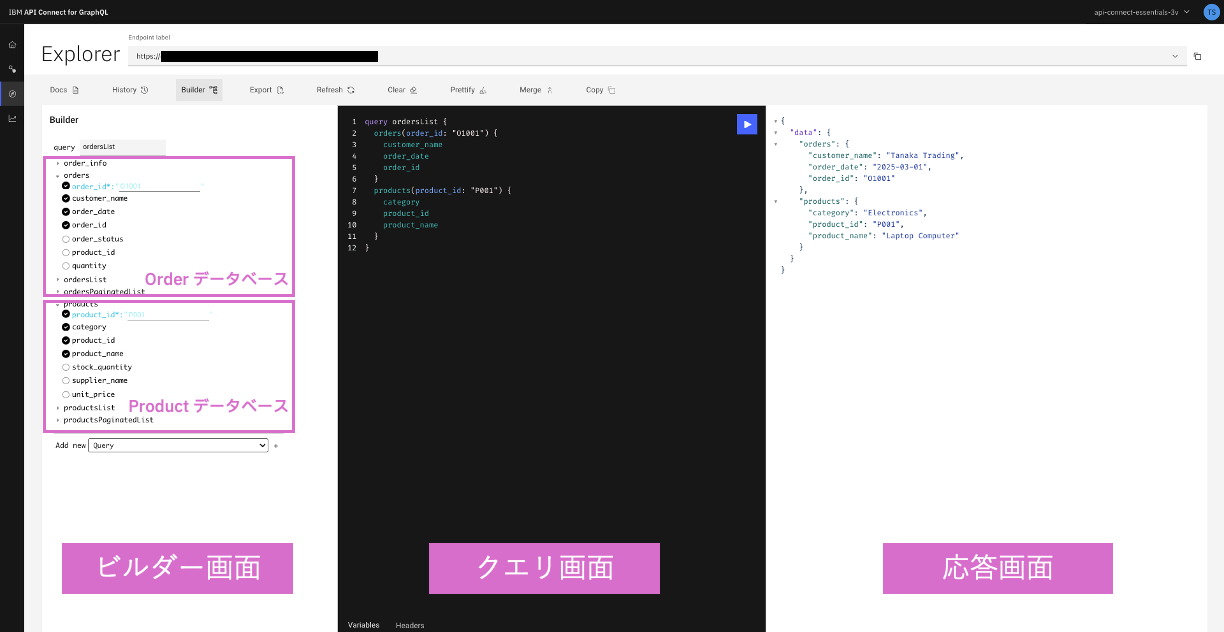Expand the productsList node
The image size is (1224, 632).
pyautogui.click(x=58, y=408)
